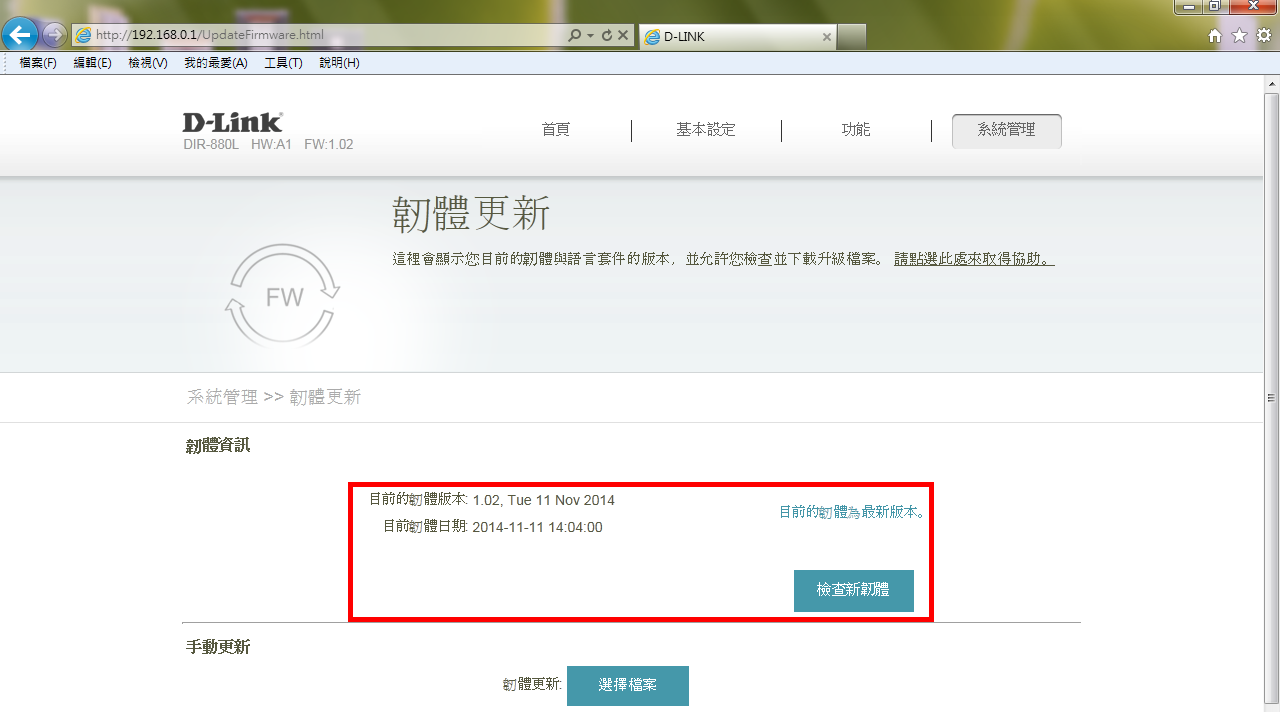This screenshot has height=712, width=1280.
Task: Click the address bar search magnifier icon
Action: coord(574,35)
